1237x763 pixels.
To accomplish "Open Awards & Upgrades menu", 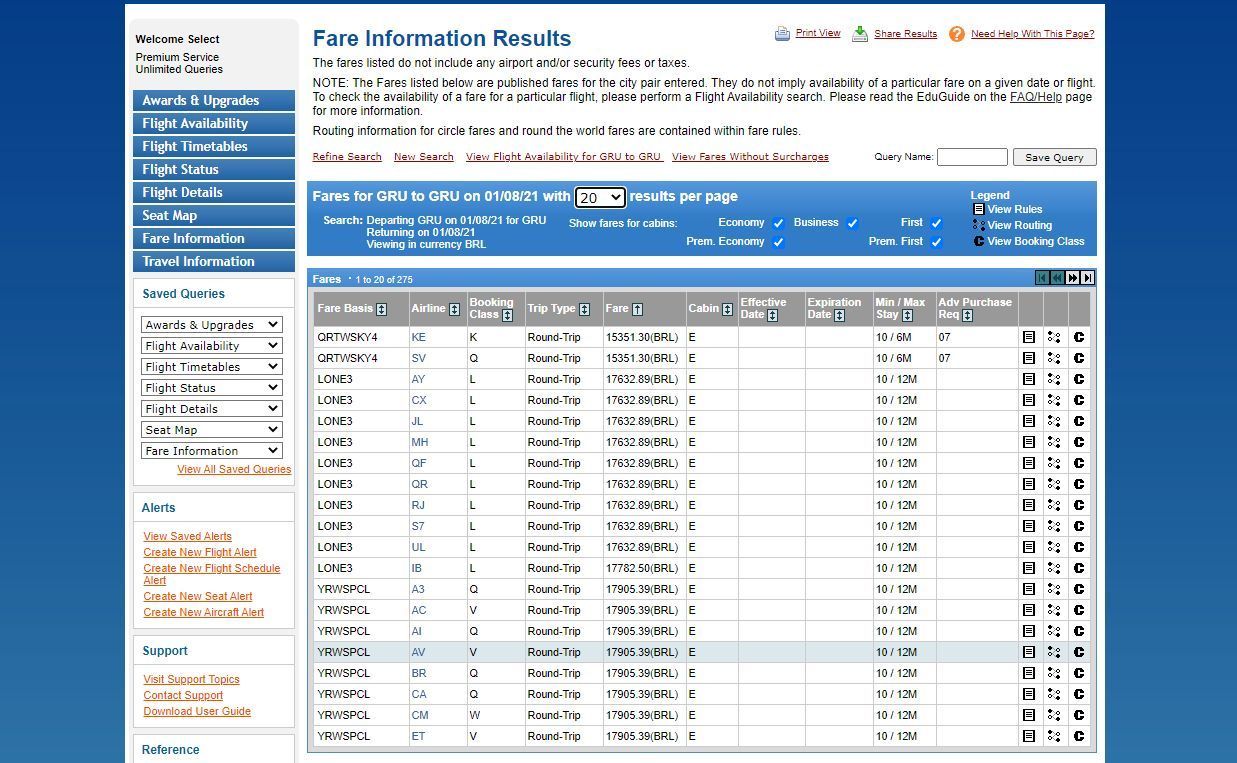I will coord(214,101).
